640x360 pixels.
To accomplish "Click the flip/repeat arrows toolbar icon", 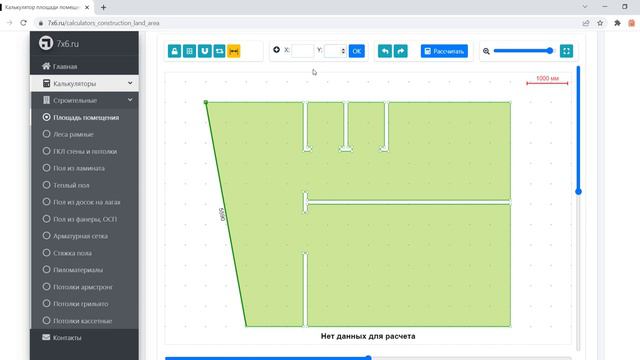I will pos(219,51).
